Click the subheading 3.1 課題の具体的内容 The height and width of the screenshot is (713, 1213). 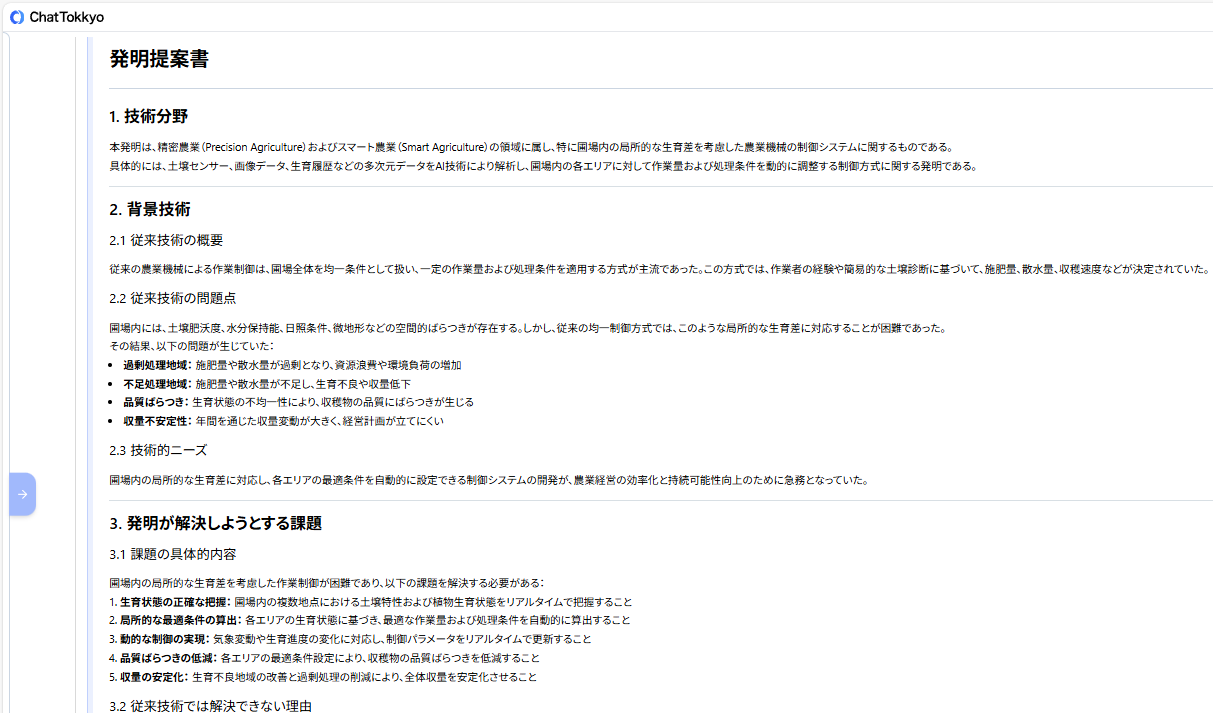click(x=173, y=554)
